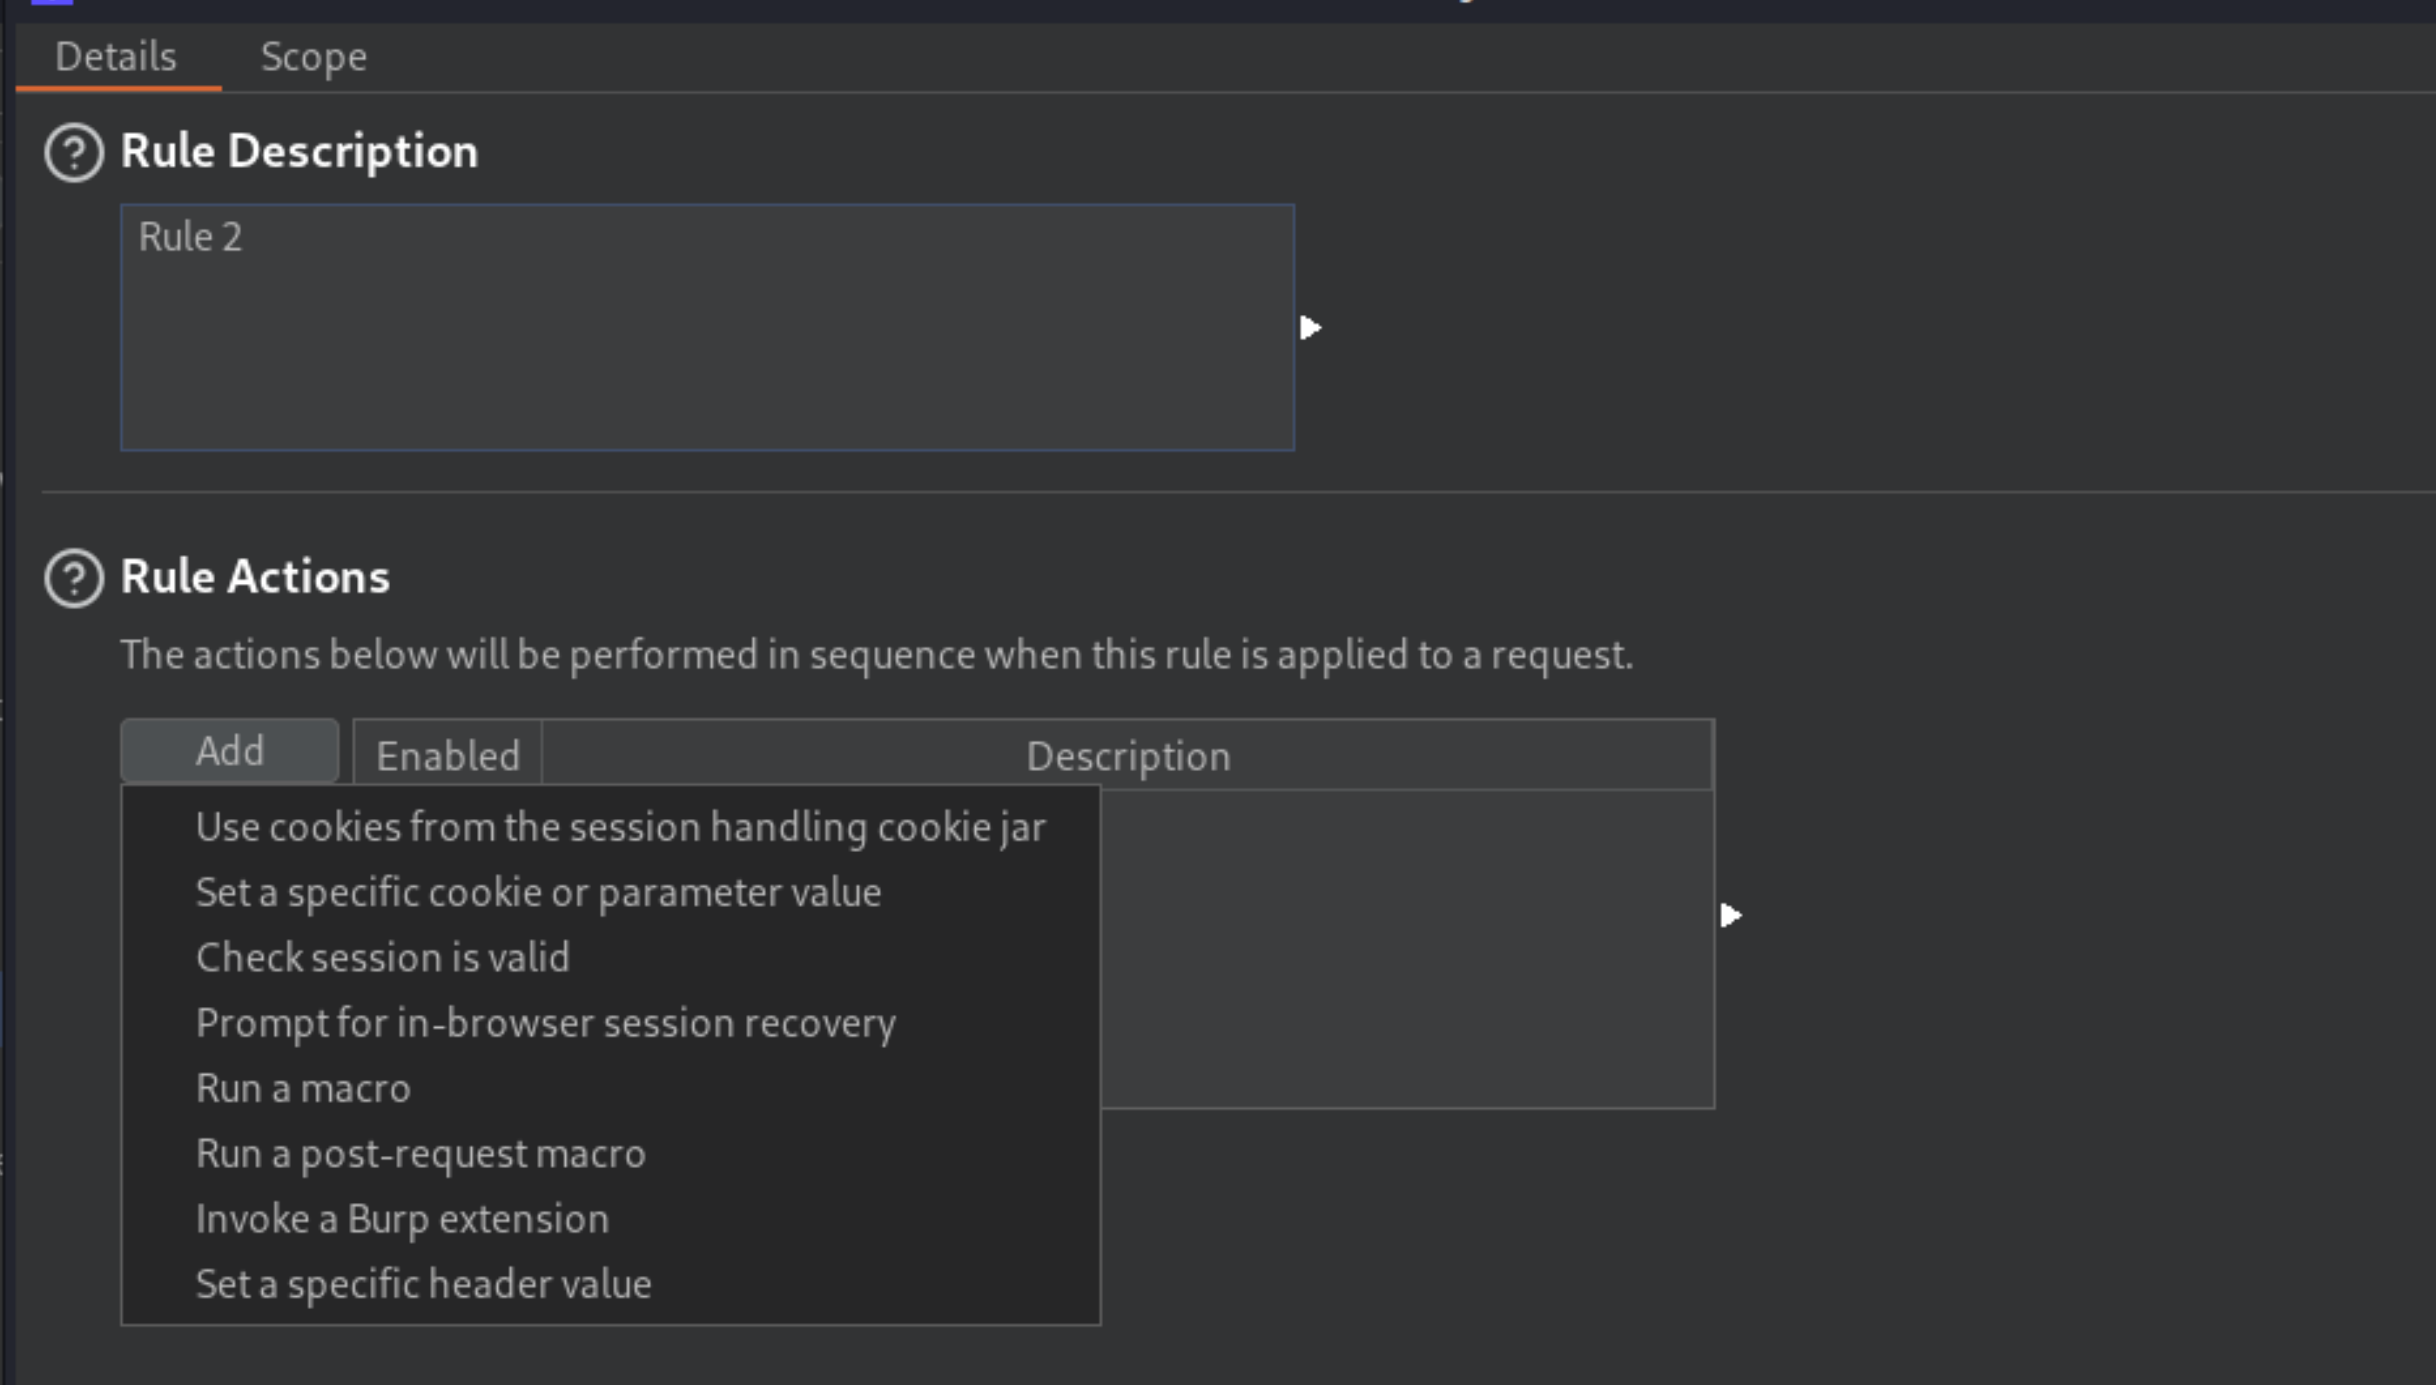2436x1385 pixels.
Task: Click arrow beside Rule Description text box
Action: click(x=1310, y=328)
